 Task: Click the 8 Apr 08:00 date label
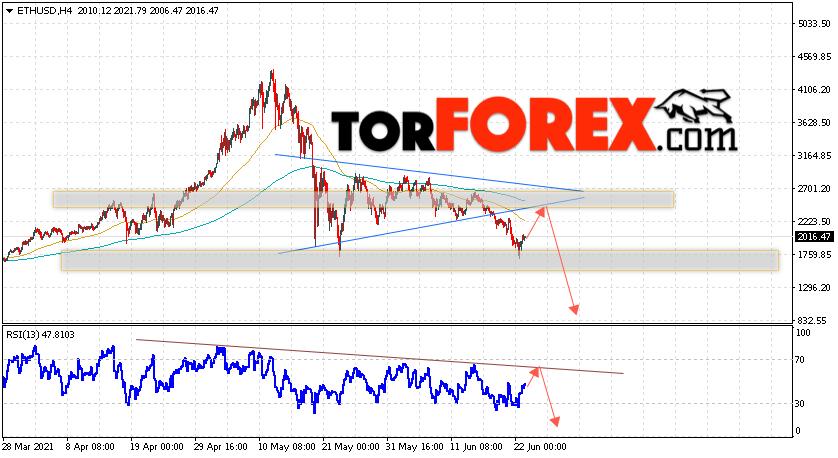point(90,447)
